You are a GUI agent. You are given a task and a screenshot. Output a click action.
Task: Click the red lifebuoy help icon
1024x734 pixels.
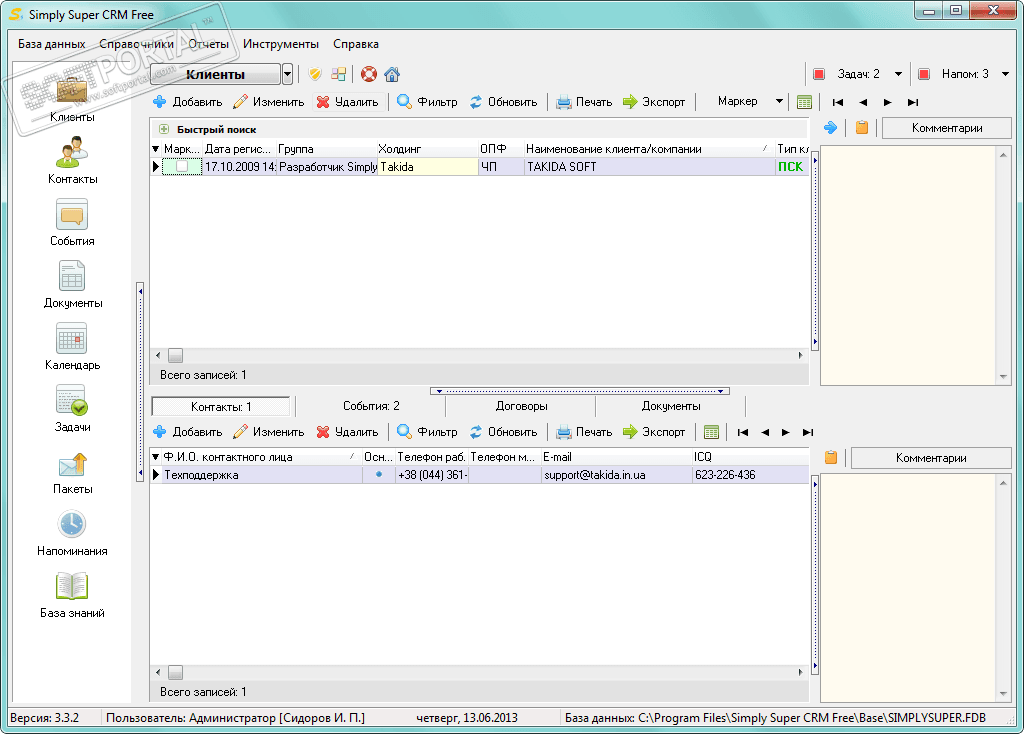pyautogui.click(x=369, y=74)
